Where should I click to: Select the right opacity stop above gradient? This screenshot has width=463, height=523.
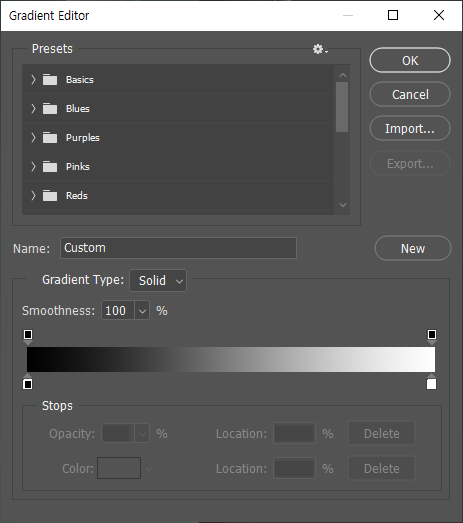pos(432,336)
